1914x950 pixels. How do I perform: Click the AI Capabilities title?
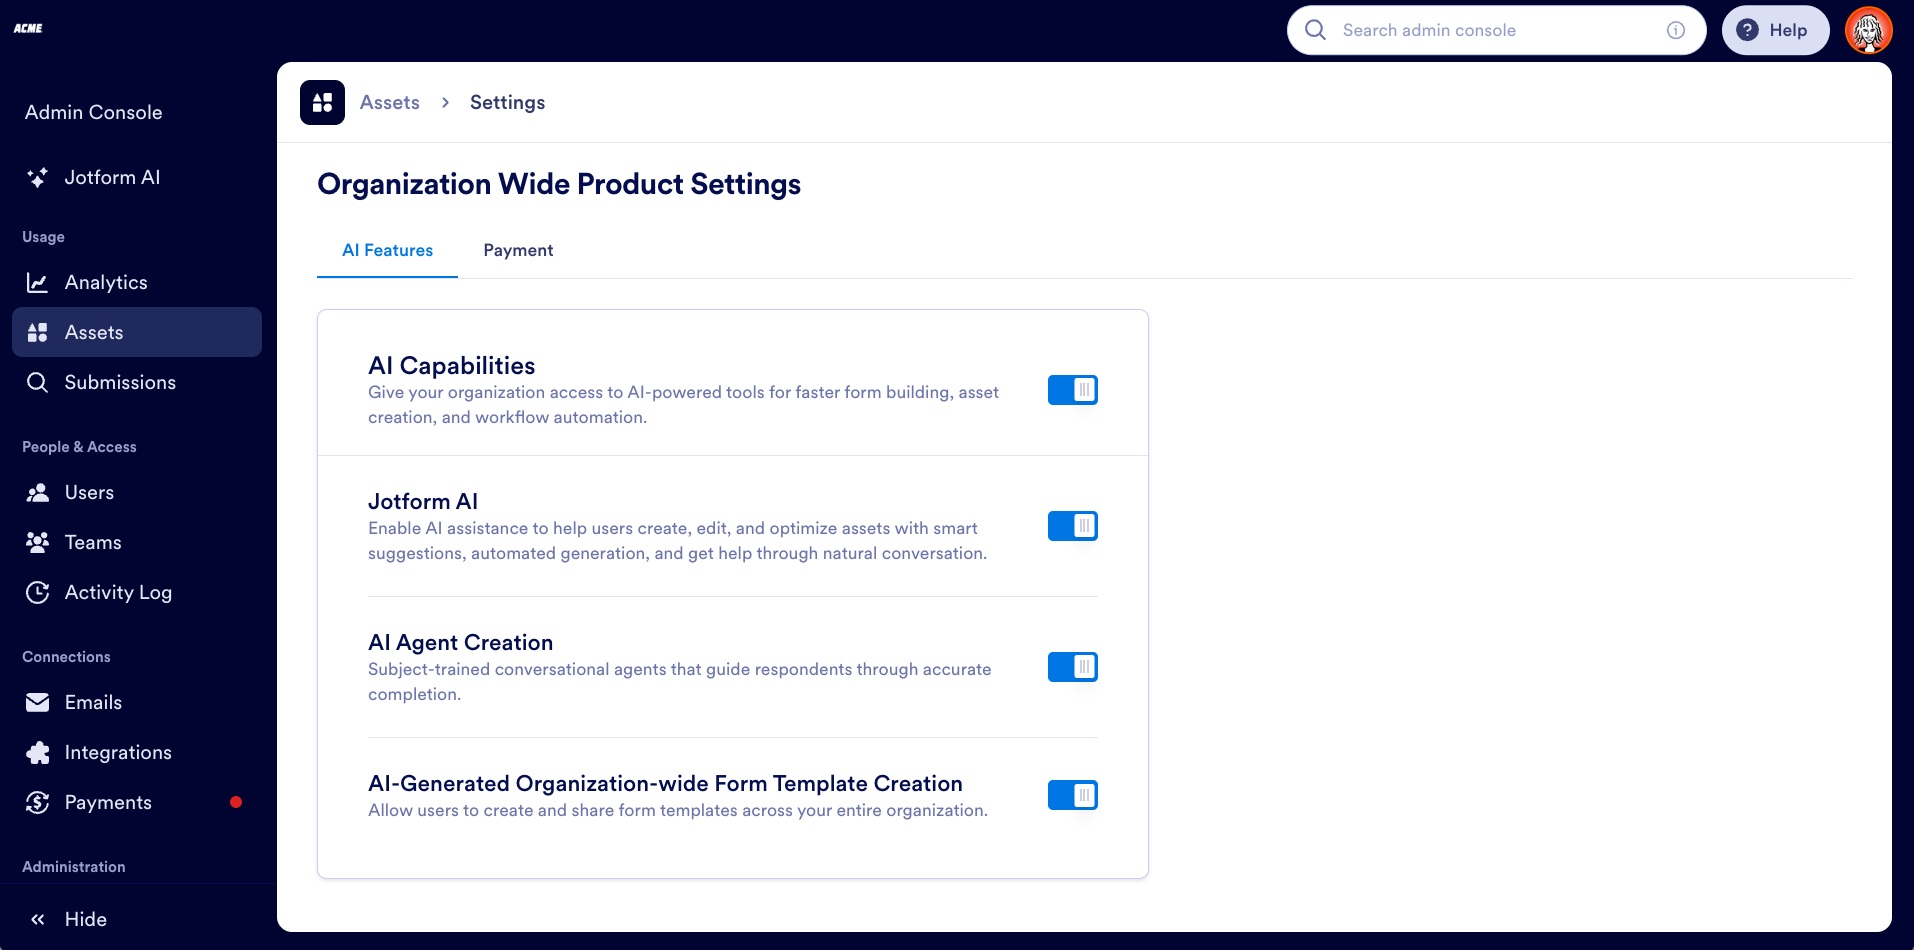point(451,365)
